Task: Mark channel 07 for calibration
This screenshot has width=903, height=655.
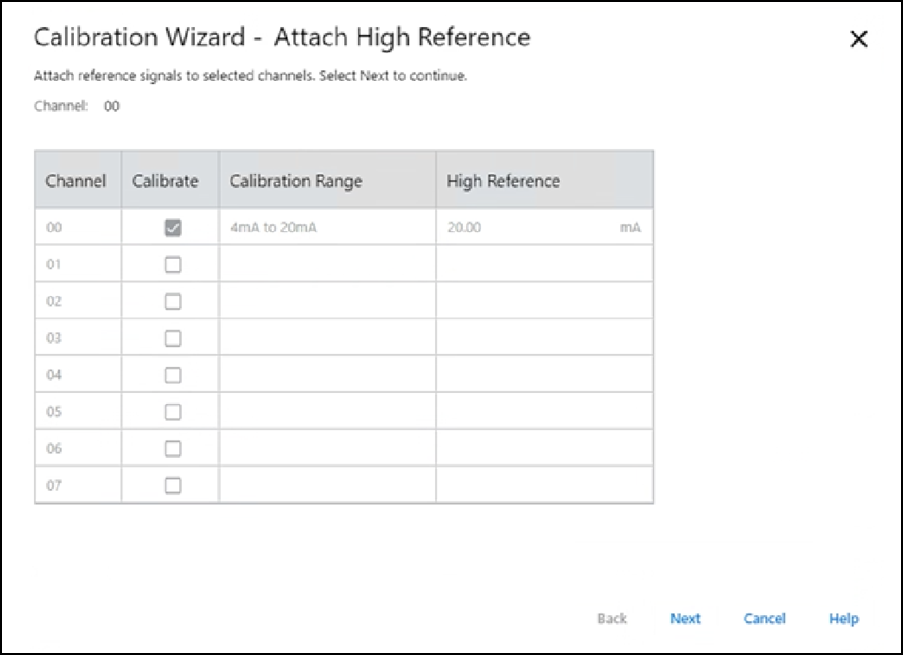Action: pos(173,485)
